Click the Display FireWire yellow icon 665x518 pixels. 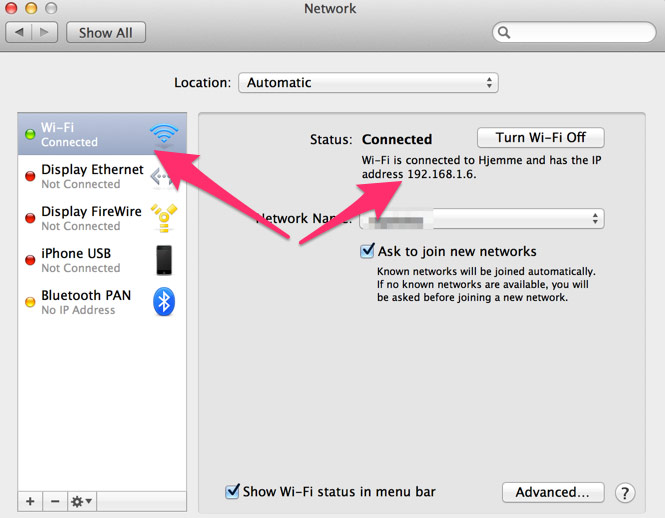click(164, 218)
